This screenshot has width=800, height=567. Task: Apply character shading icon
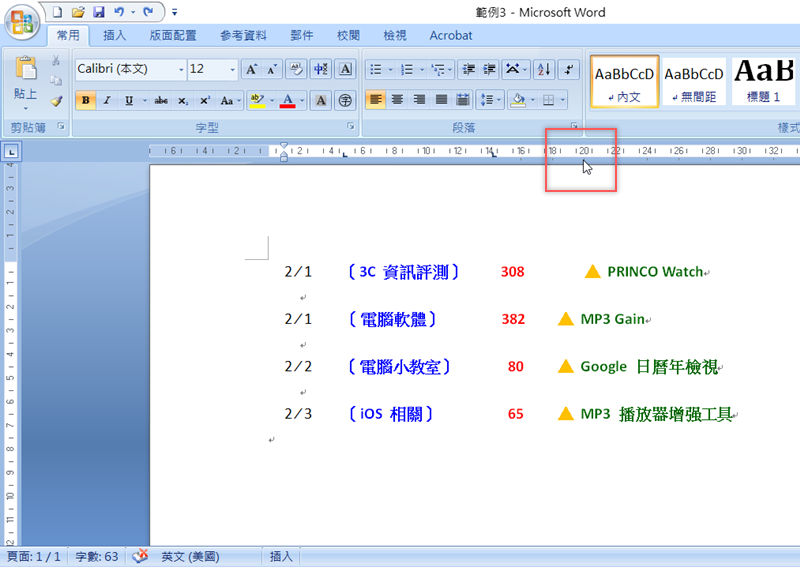[x=321, y=101]
